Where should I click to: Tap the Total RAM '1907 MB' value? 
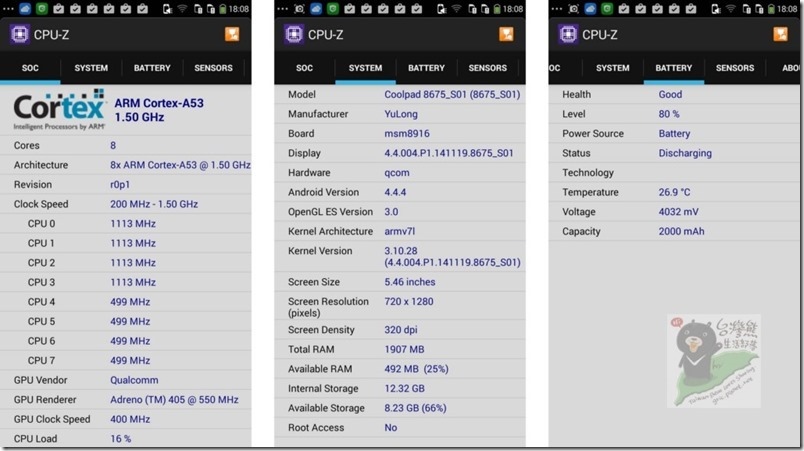click(404, 350)
